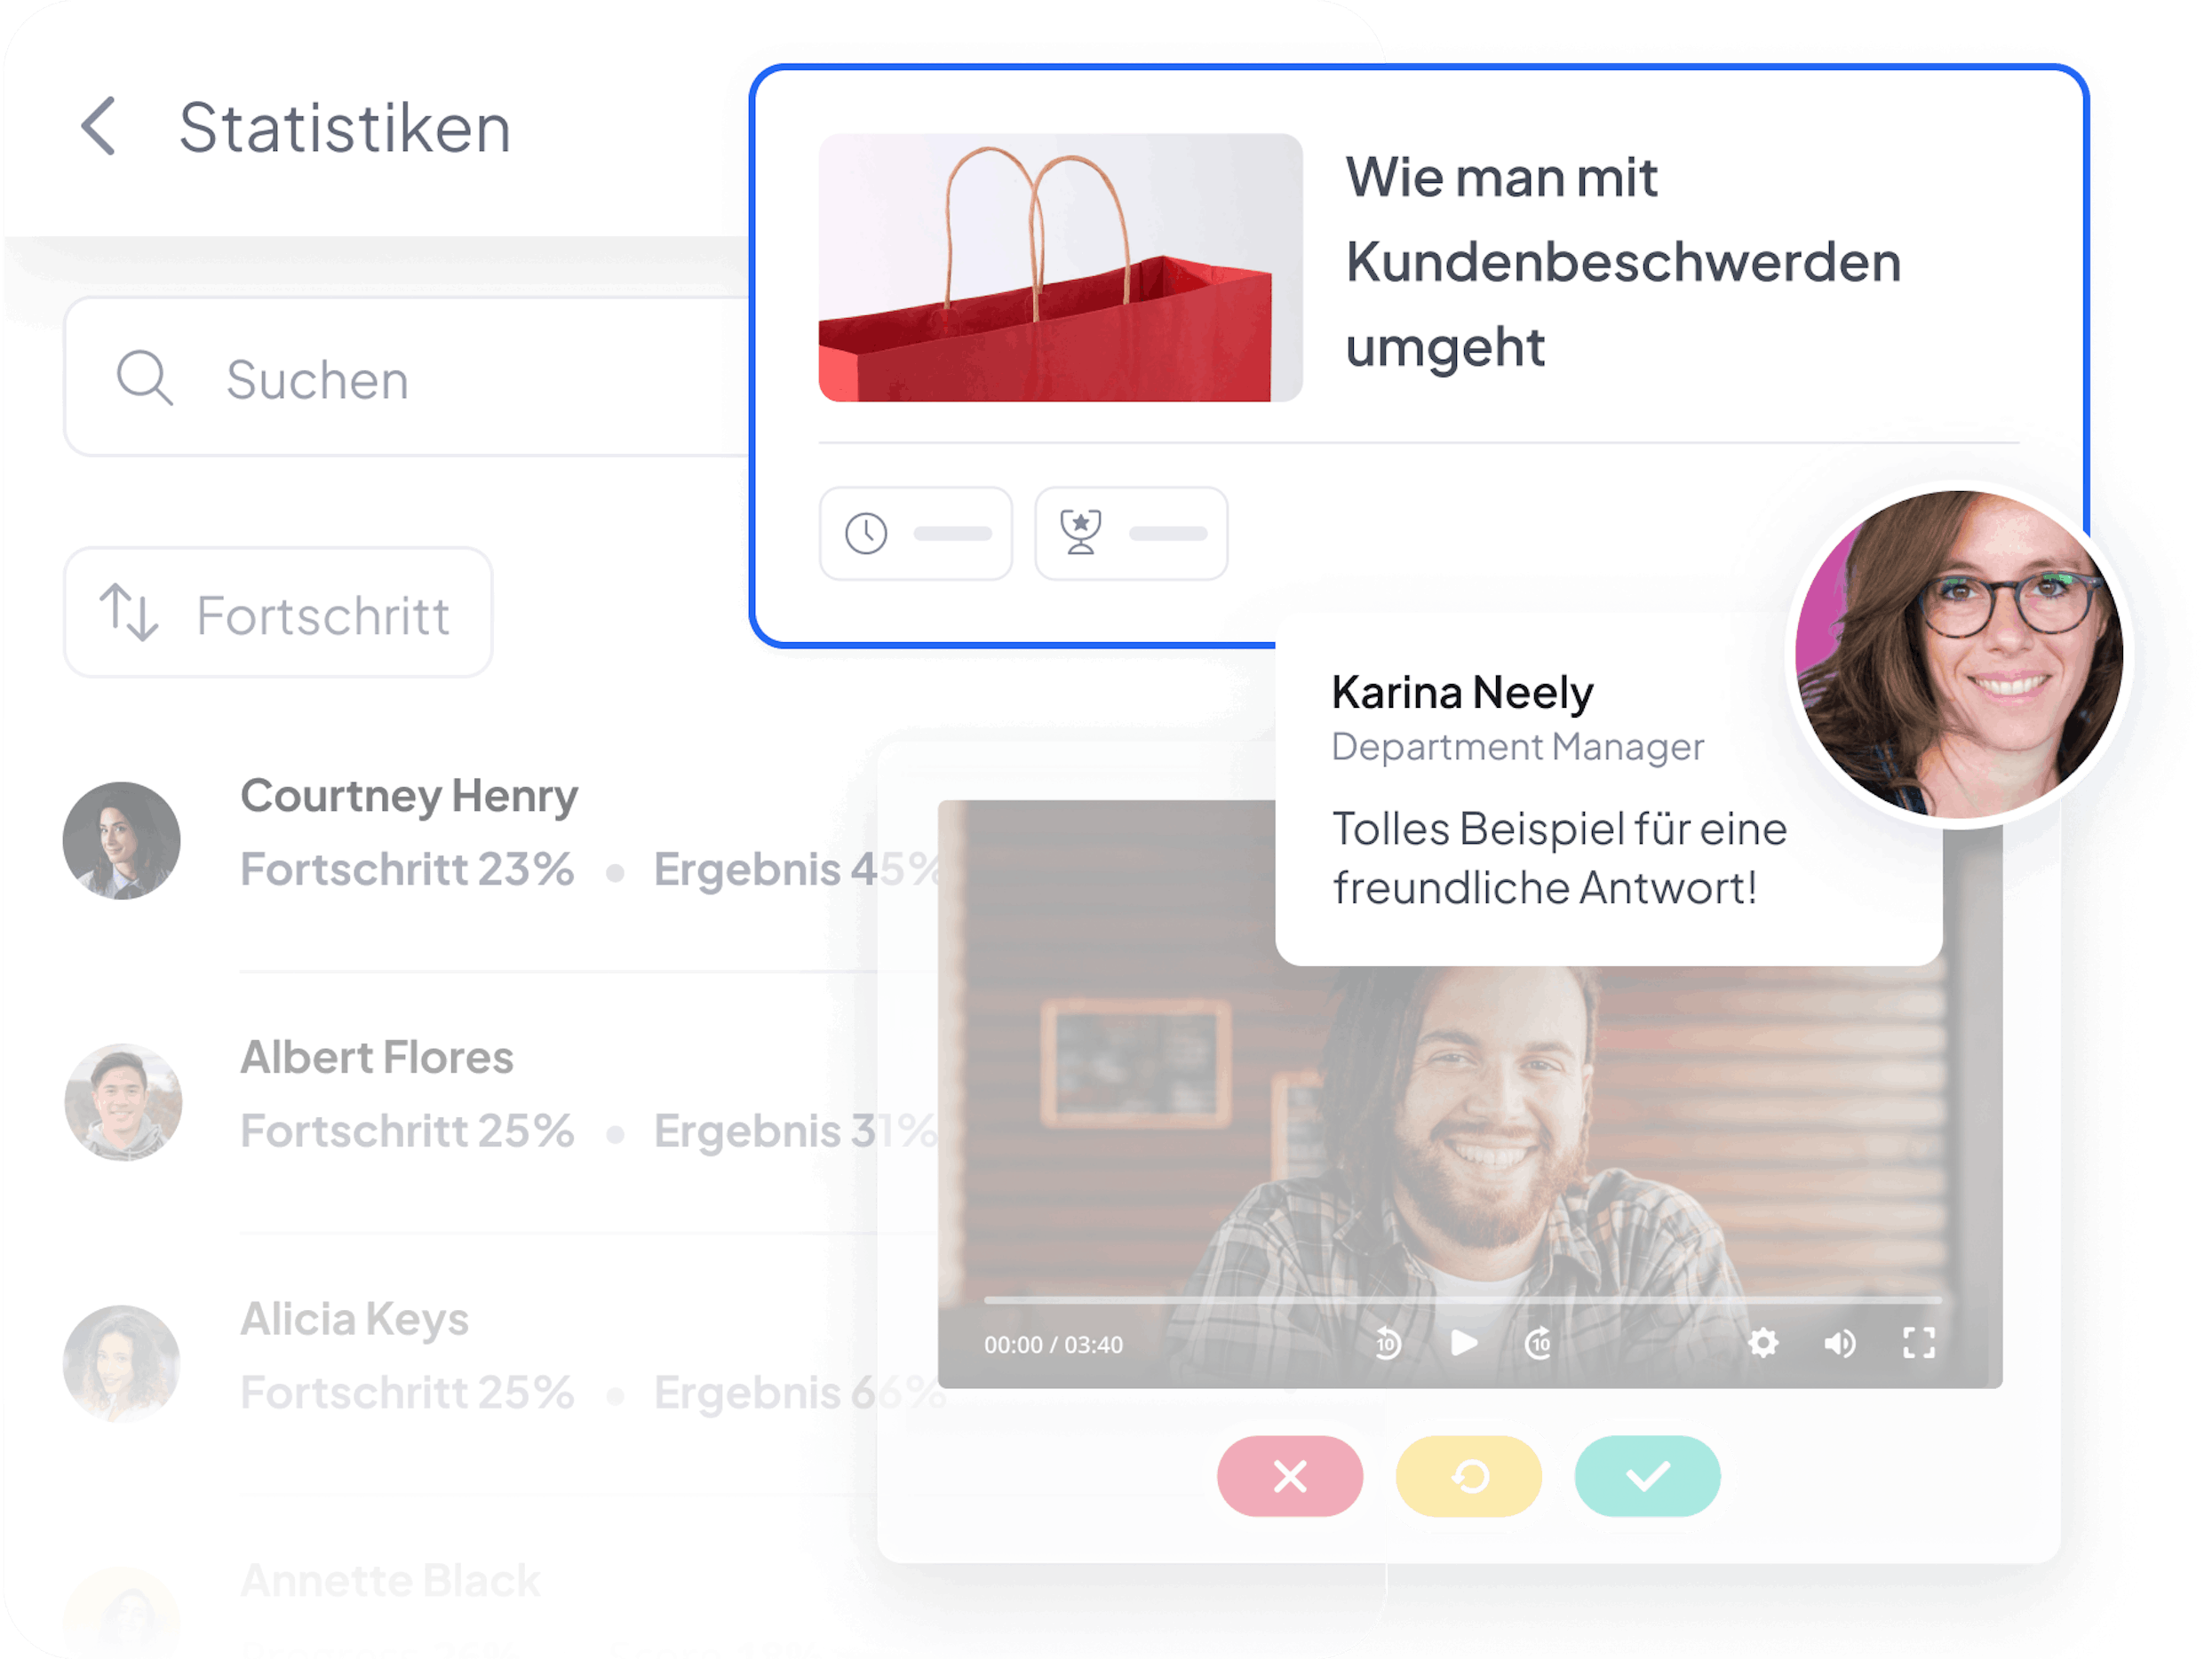Click the clock duration chip

click(x=915, y=534)
